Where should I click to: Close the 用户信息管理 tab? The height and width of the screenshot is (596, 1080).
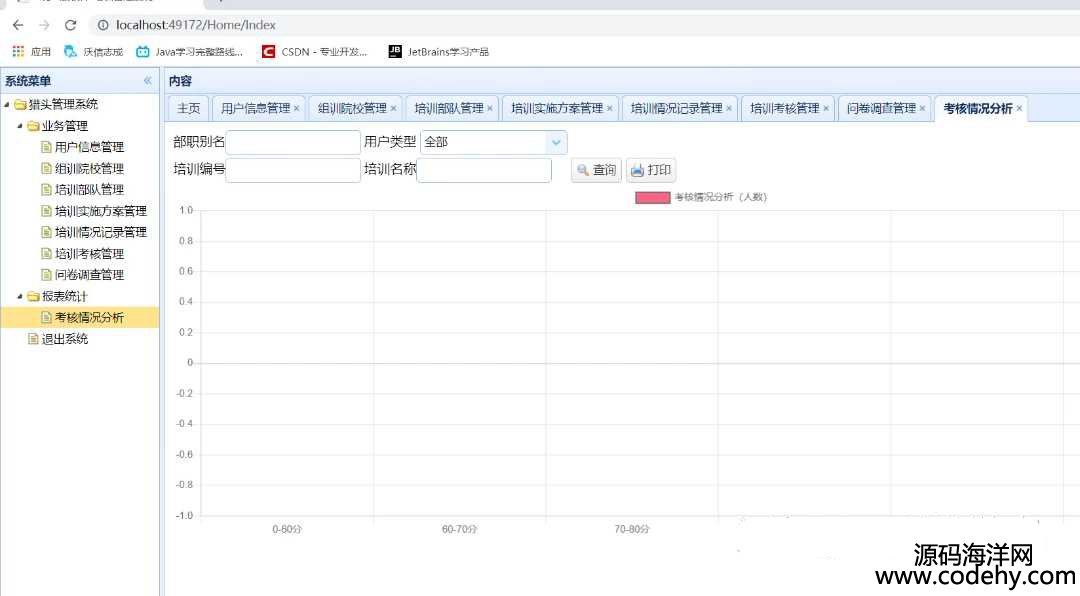(x=297, y=109)
